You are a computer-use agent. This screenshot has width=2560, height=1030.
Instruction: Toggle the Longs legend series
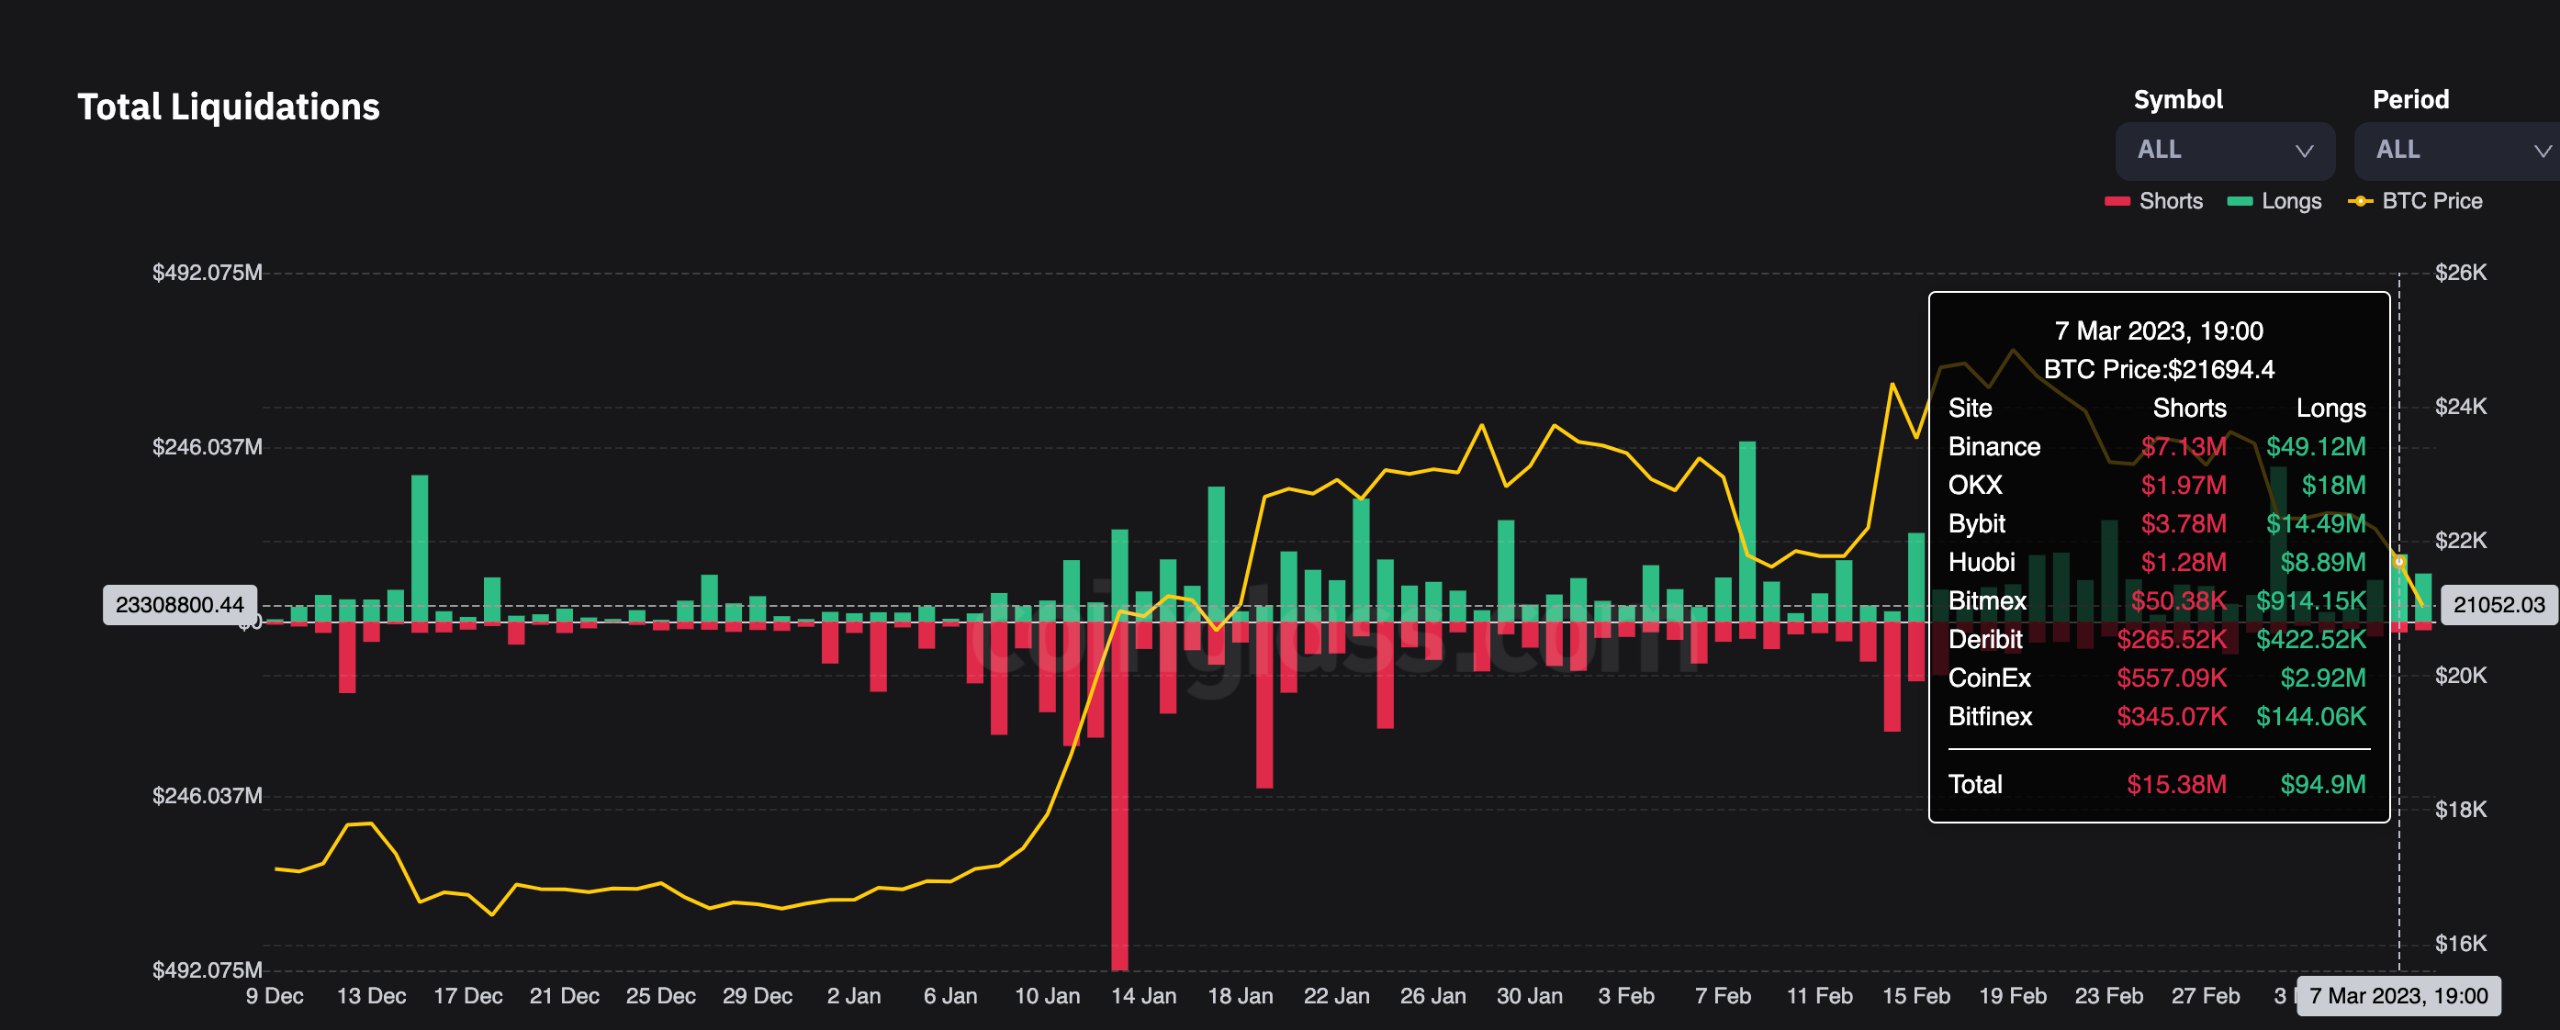(x=2274, y=201)
